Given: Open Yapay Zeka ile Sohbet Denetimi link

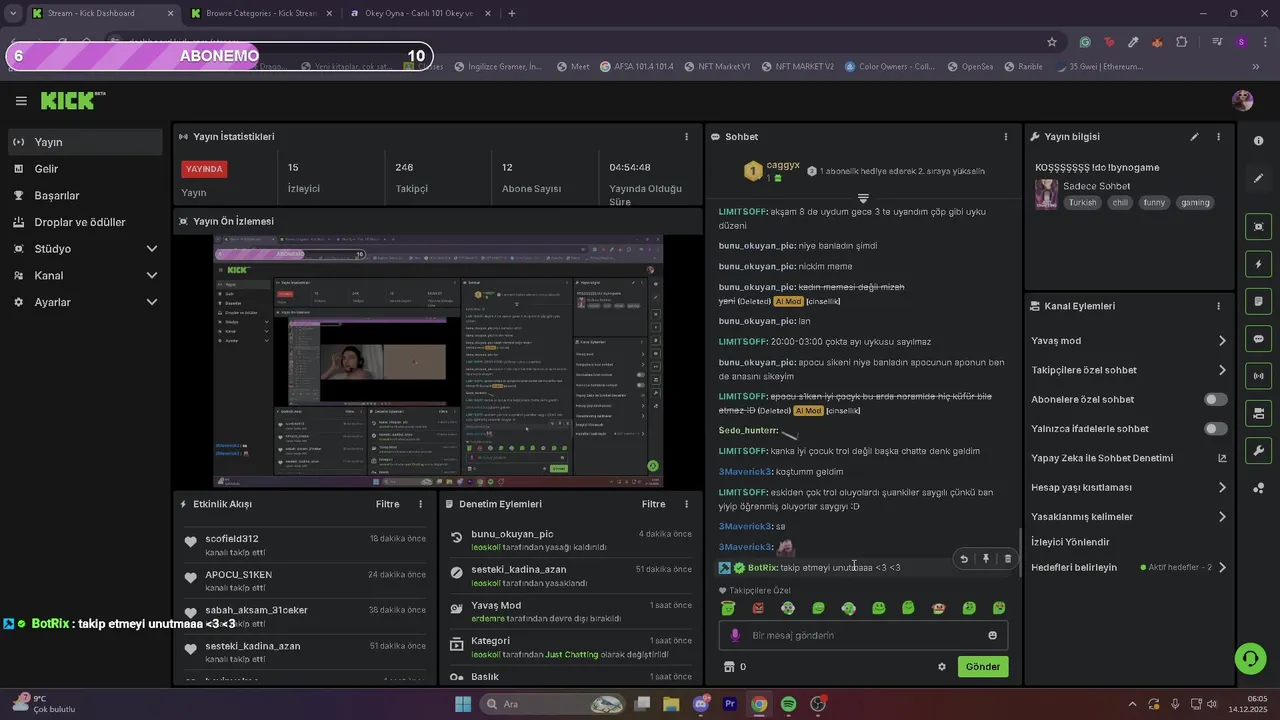Looking at the screenshot, I should 1129,458.
